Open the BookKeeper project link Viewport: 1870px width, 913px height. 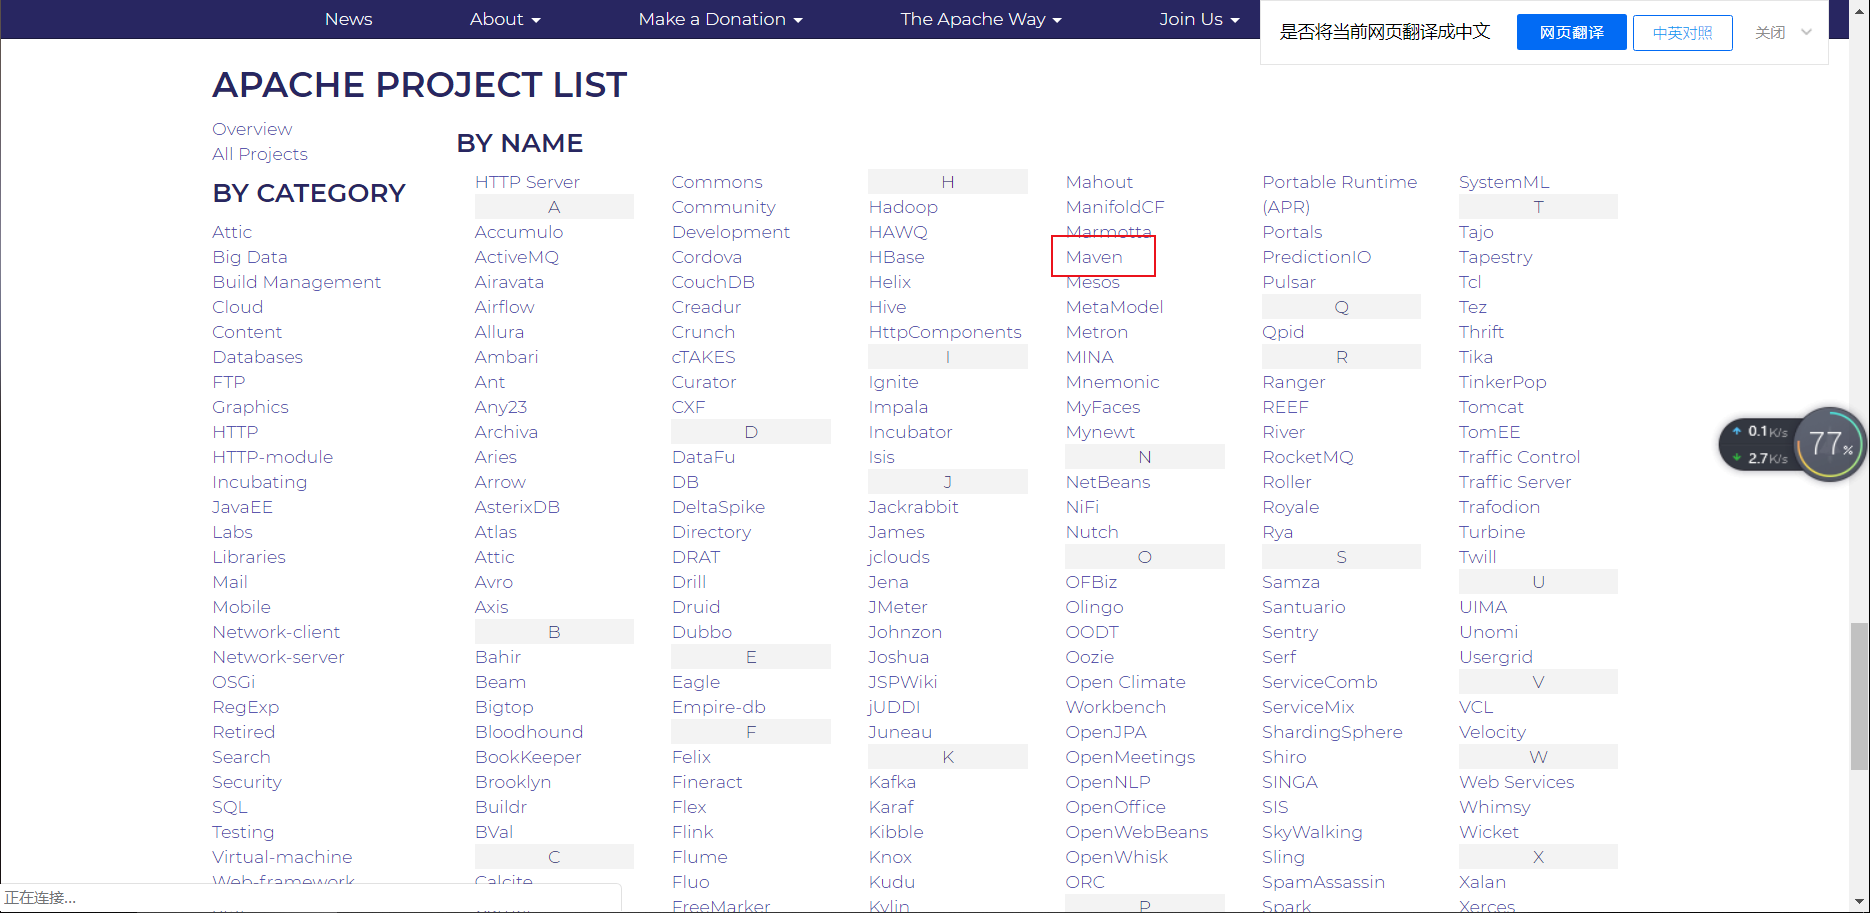point(528,757)
